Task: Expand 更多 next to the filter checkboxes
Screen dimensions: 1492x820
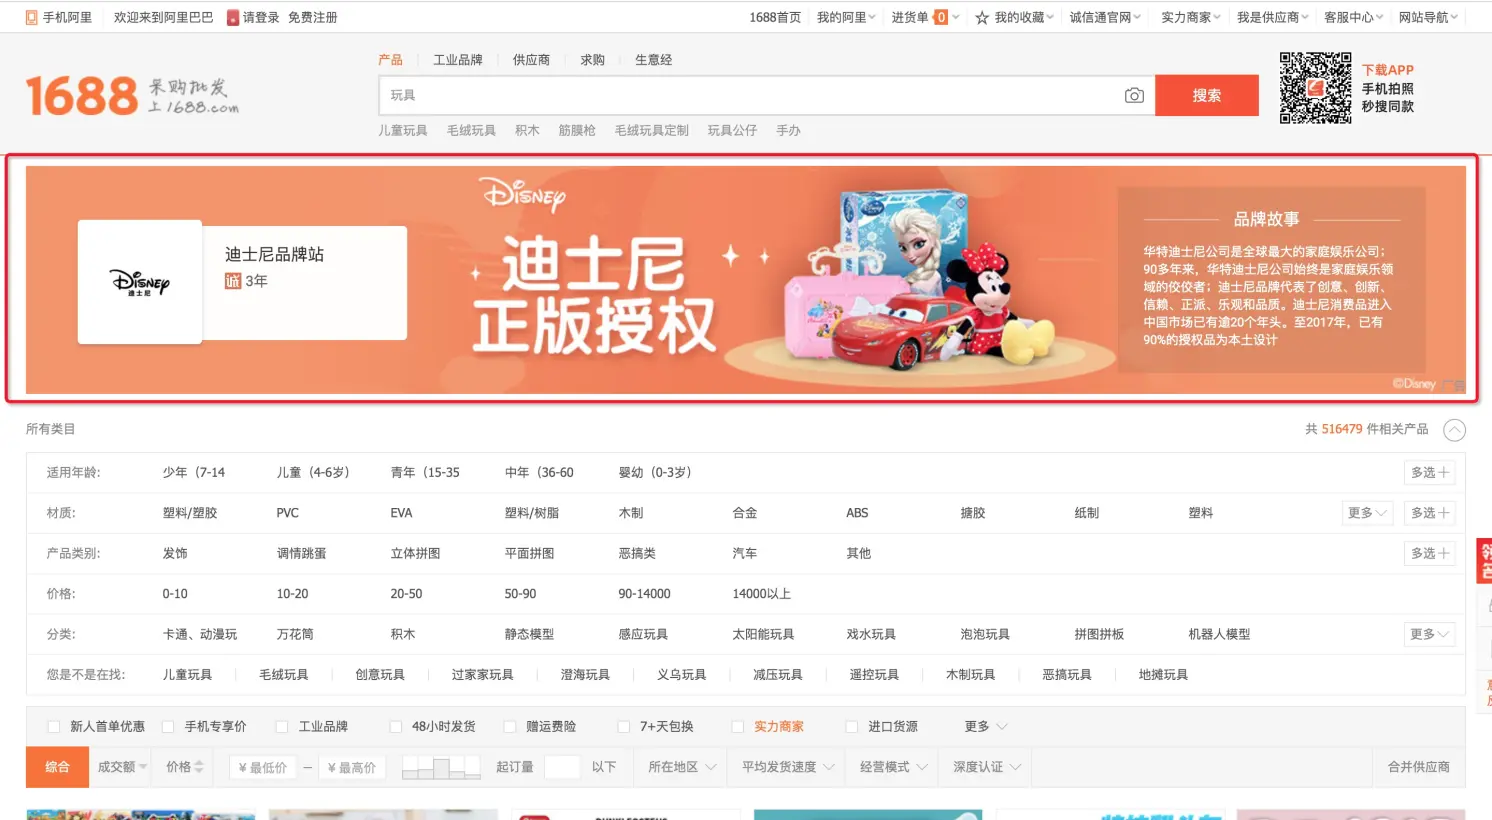Action: [x=986, y=727]
